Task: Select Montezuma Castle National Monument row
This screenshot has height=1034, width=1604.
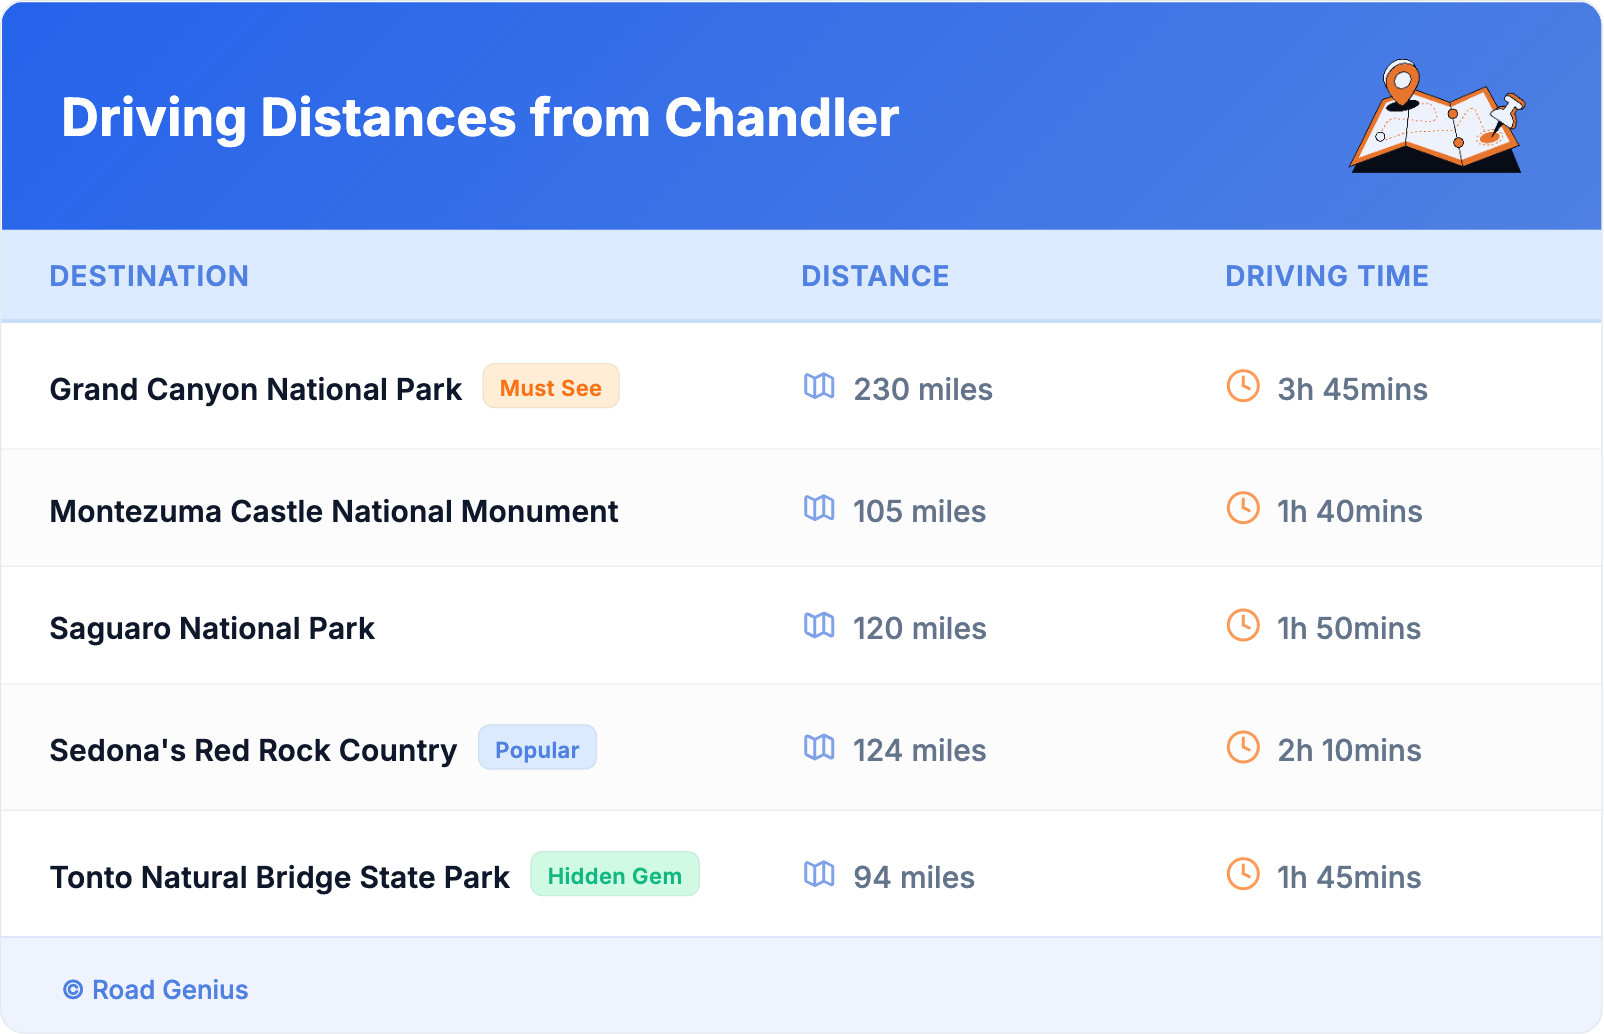Action: pyautogui.click(x=334, y=511)
